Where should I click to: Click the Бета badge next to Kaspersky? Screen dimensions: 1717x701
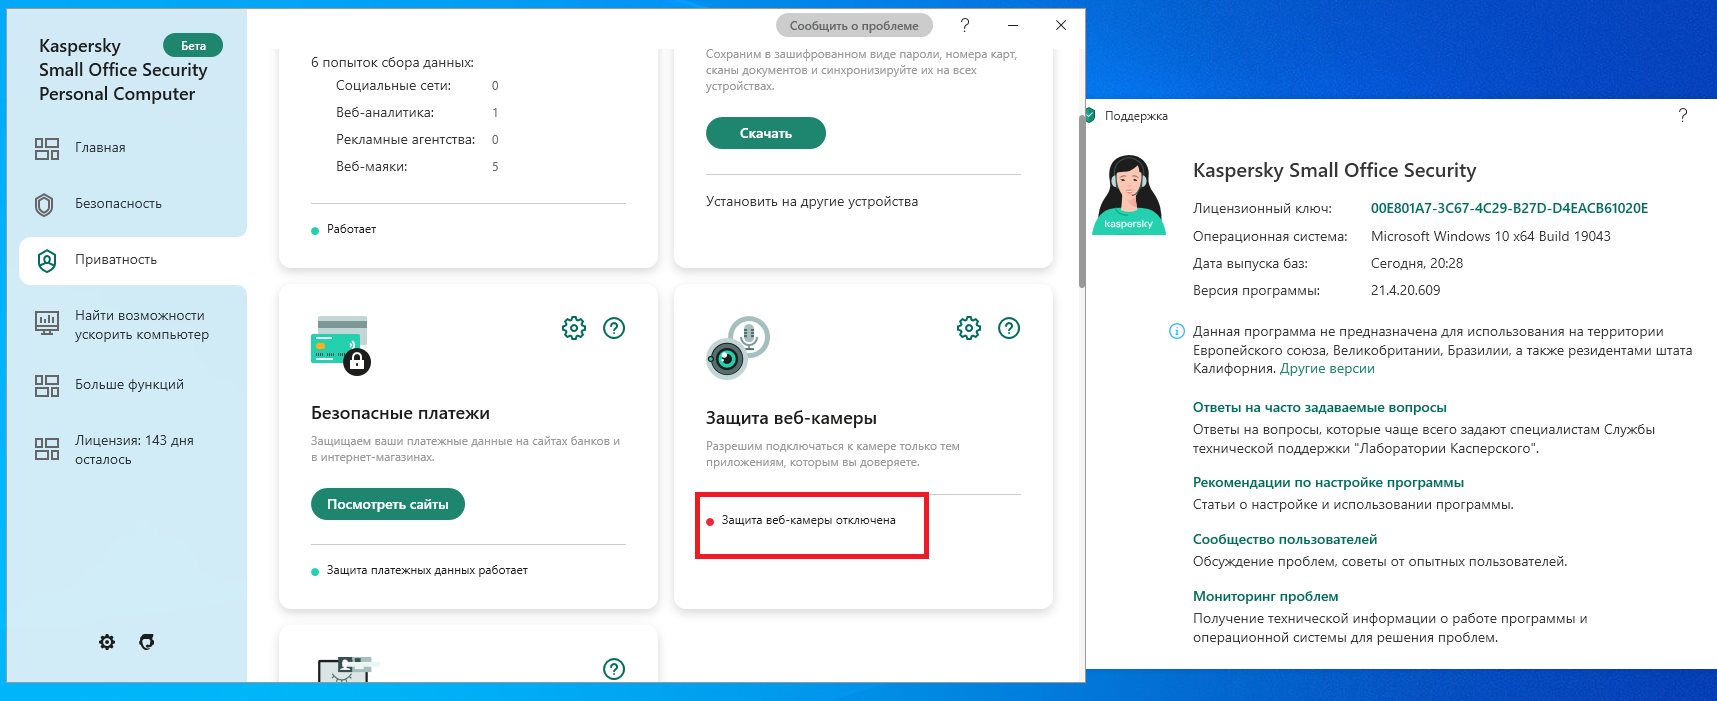(x=193, y=45)
